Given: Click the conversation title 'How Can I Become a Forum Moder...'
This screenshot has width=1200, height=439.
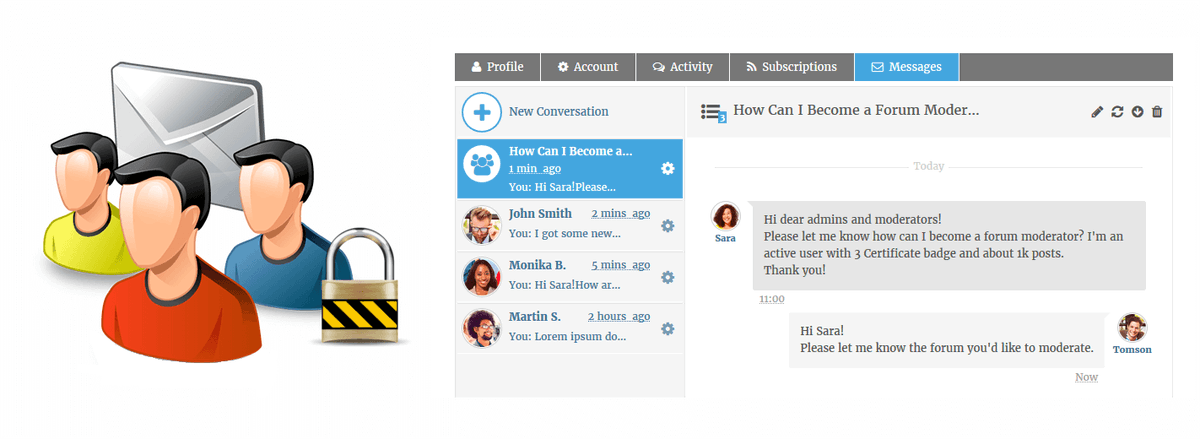Looking at the screenshot, I should click(856, 110).
